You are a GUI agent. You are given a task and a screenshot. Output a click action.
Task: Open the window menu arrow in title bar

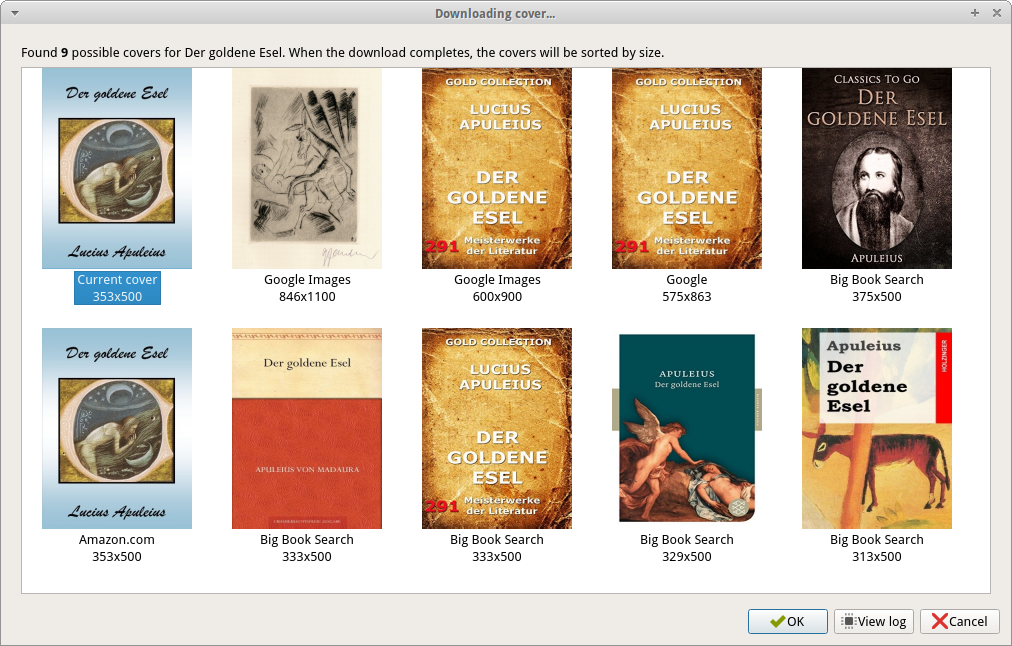pyautogui.click(x=14, y=13)
